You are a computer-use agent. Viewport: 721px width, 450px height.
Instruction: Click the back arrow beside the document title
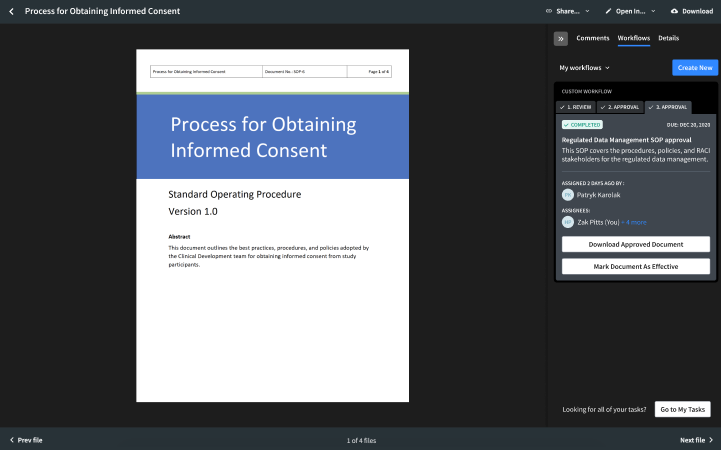(12, 11)
